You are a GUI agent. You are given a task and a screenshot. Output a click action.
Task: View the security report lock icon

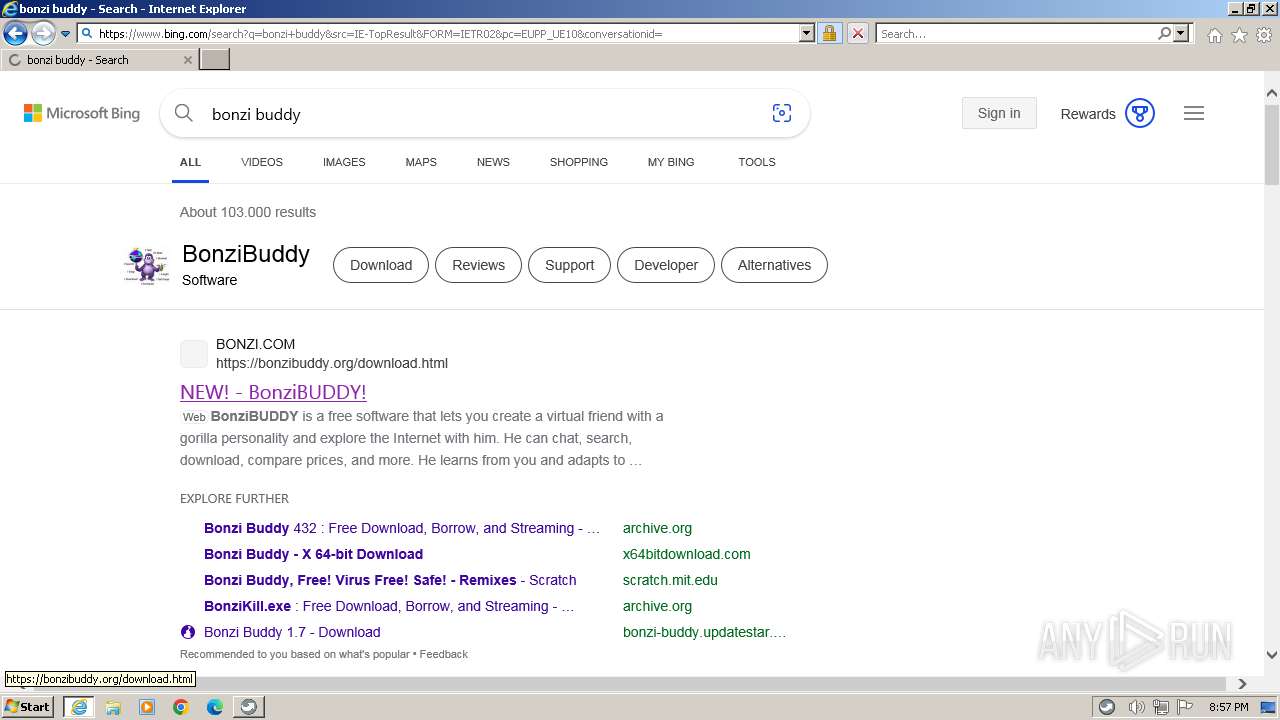[x=829, y=33]
